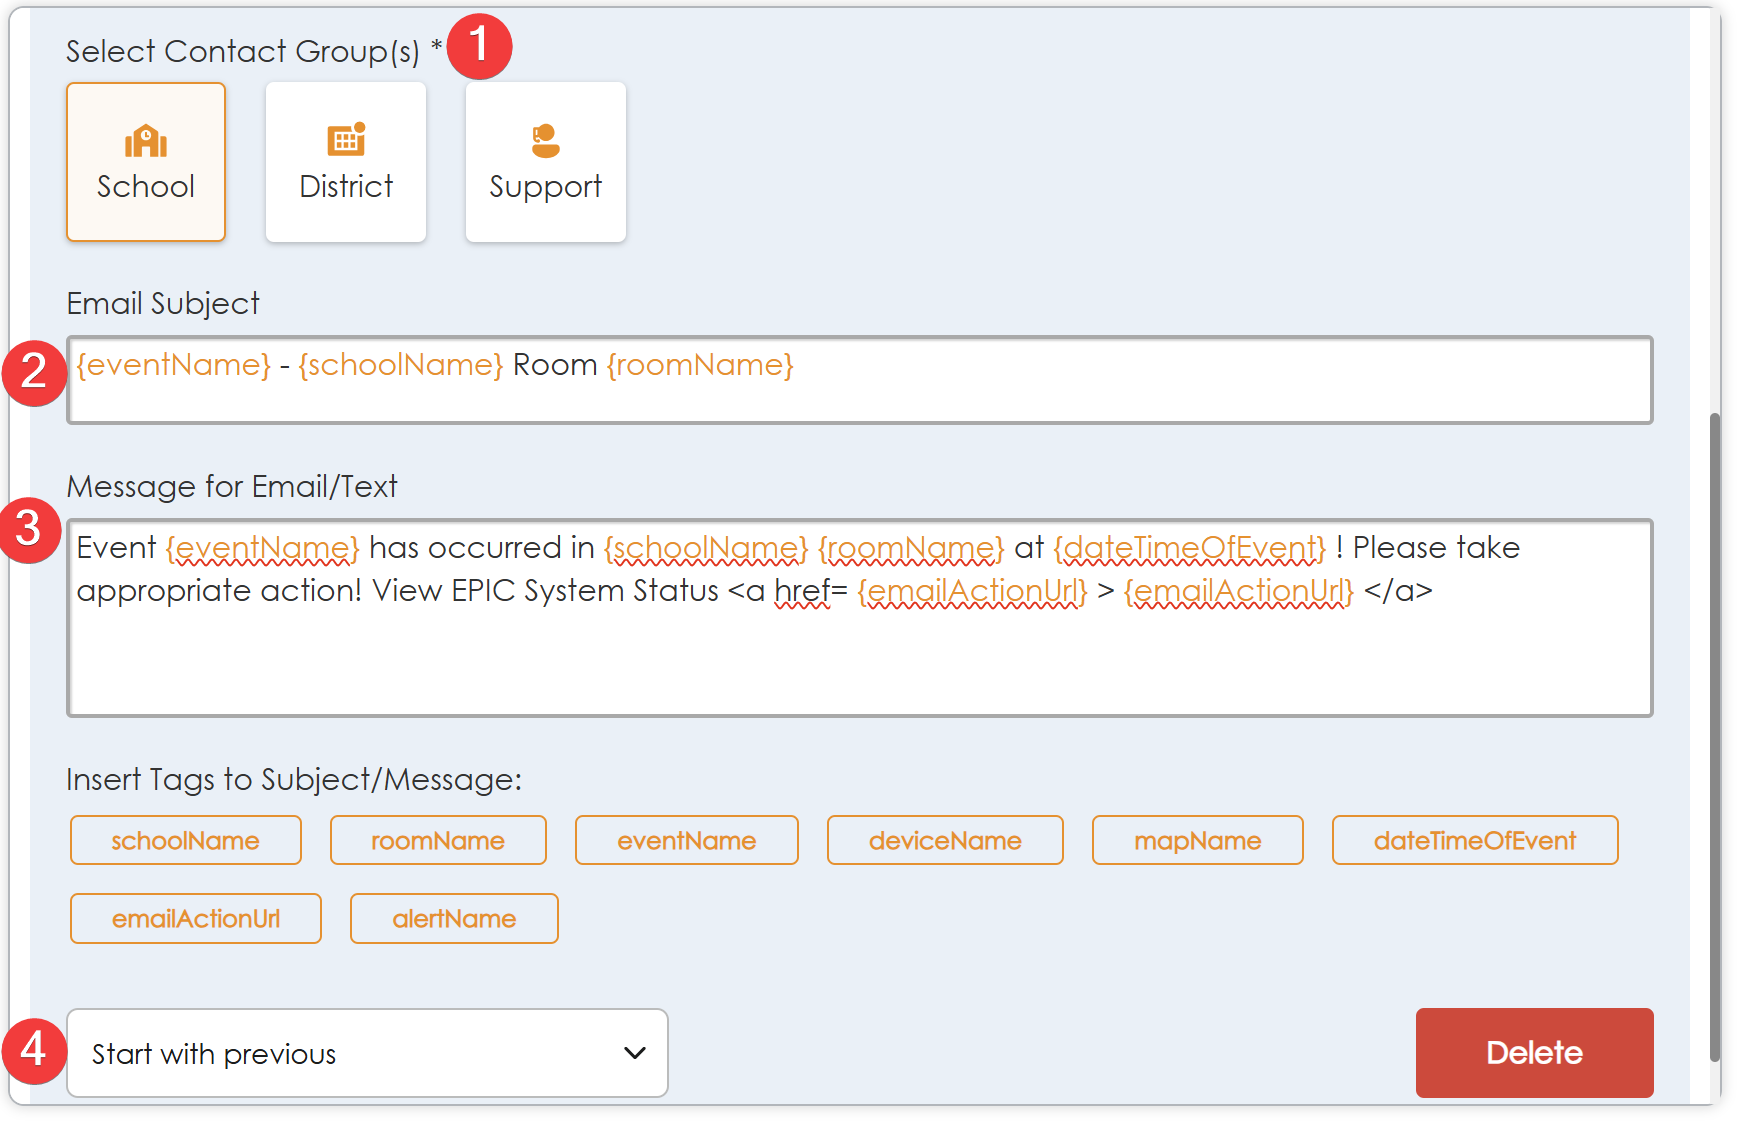Insert the schoolName tag

[x=185, y=840]
